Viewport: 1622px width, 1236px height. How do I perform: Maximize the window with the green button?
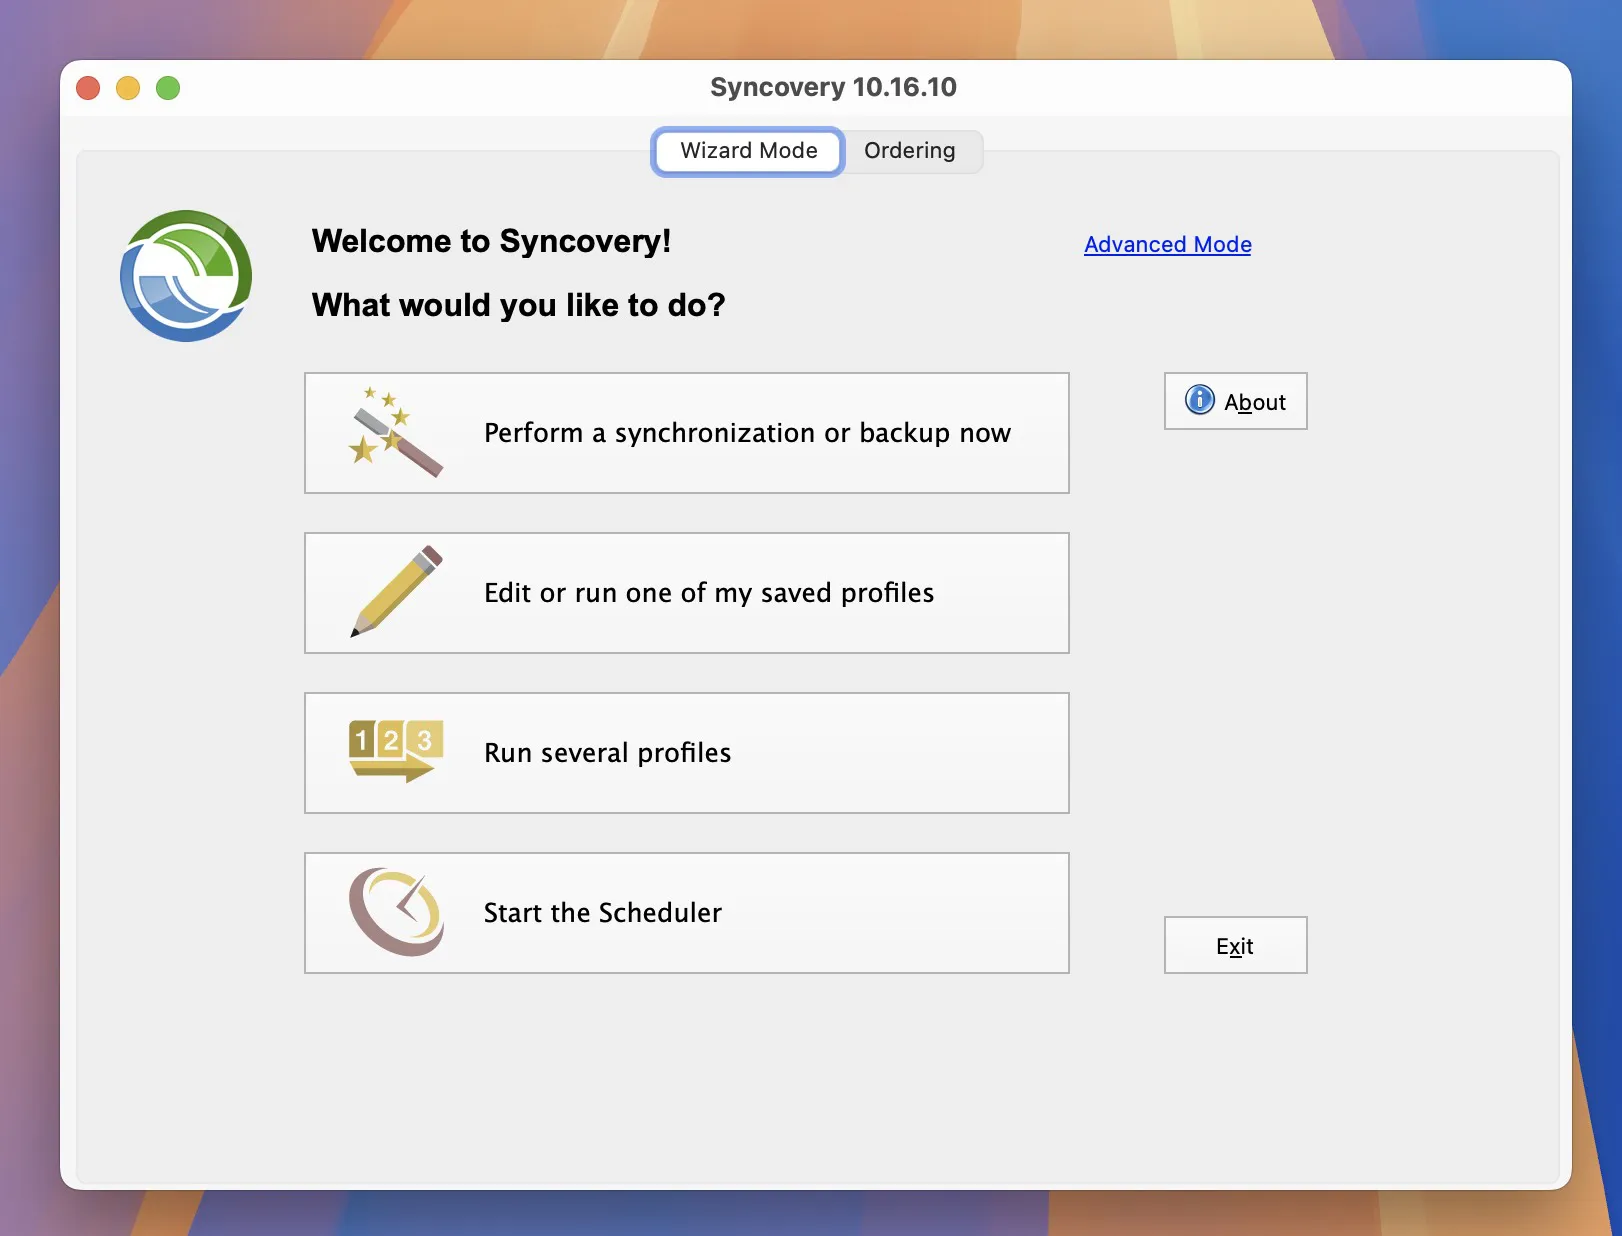(168, 88)
